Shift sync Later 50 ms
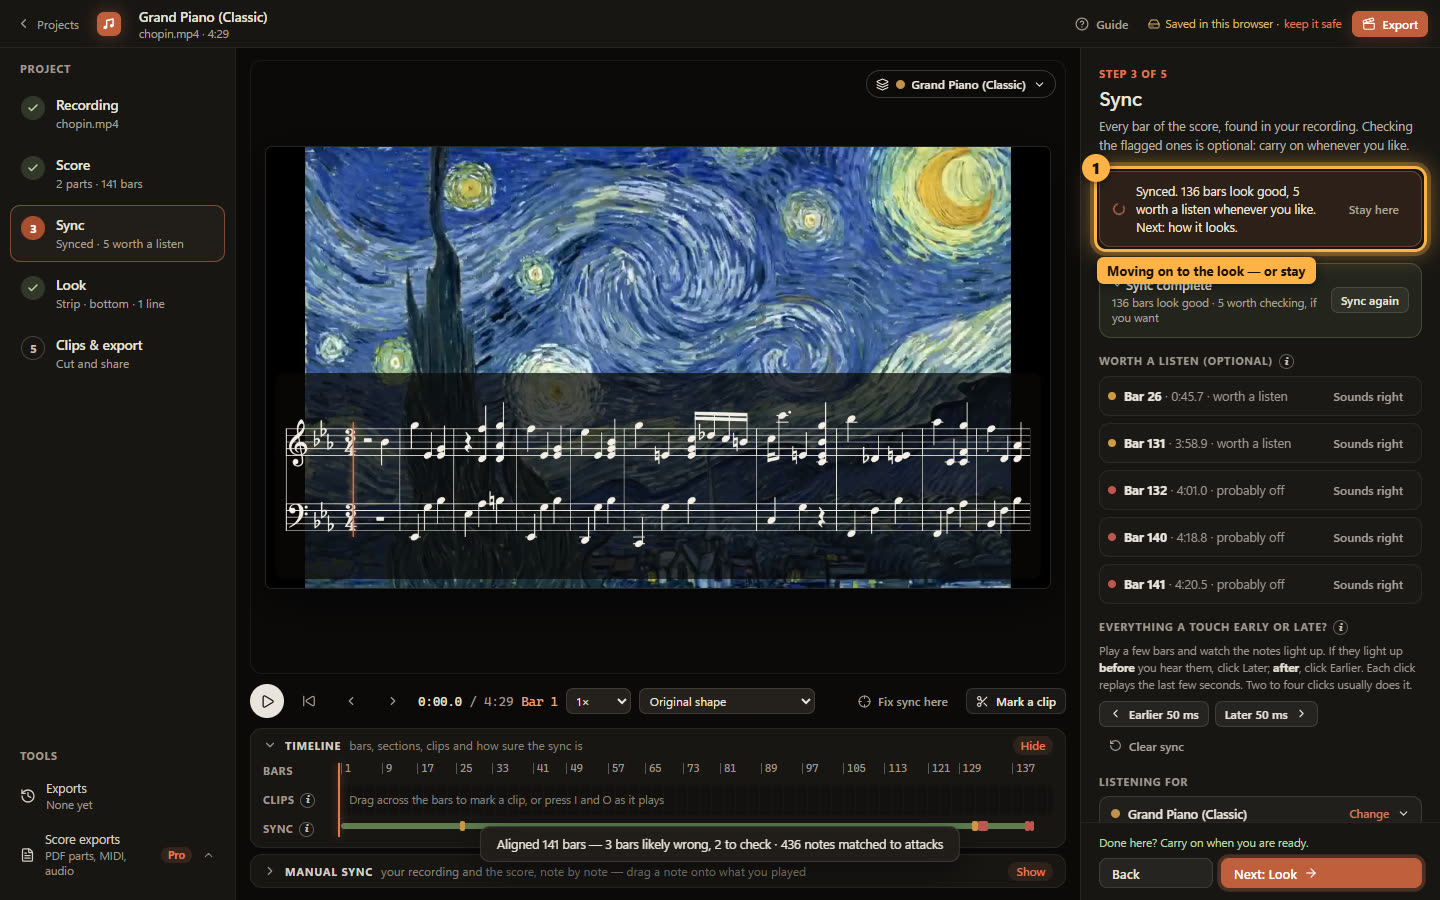Image resolution: width=1440 pixels, height=900 pixels. (1265, 714)
